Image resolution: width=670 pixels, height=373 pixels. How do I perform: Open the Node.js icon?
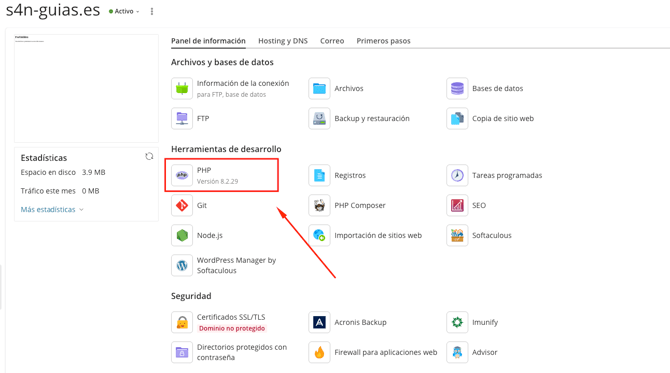(x=182, y=235)
